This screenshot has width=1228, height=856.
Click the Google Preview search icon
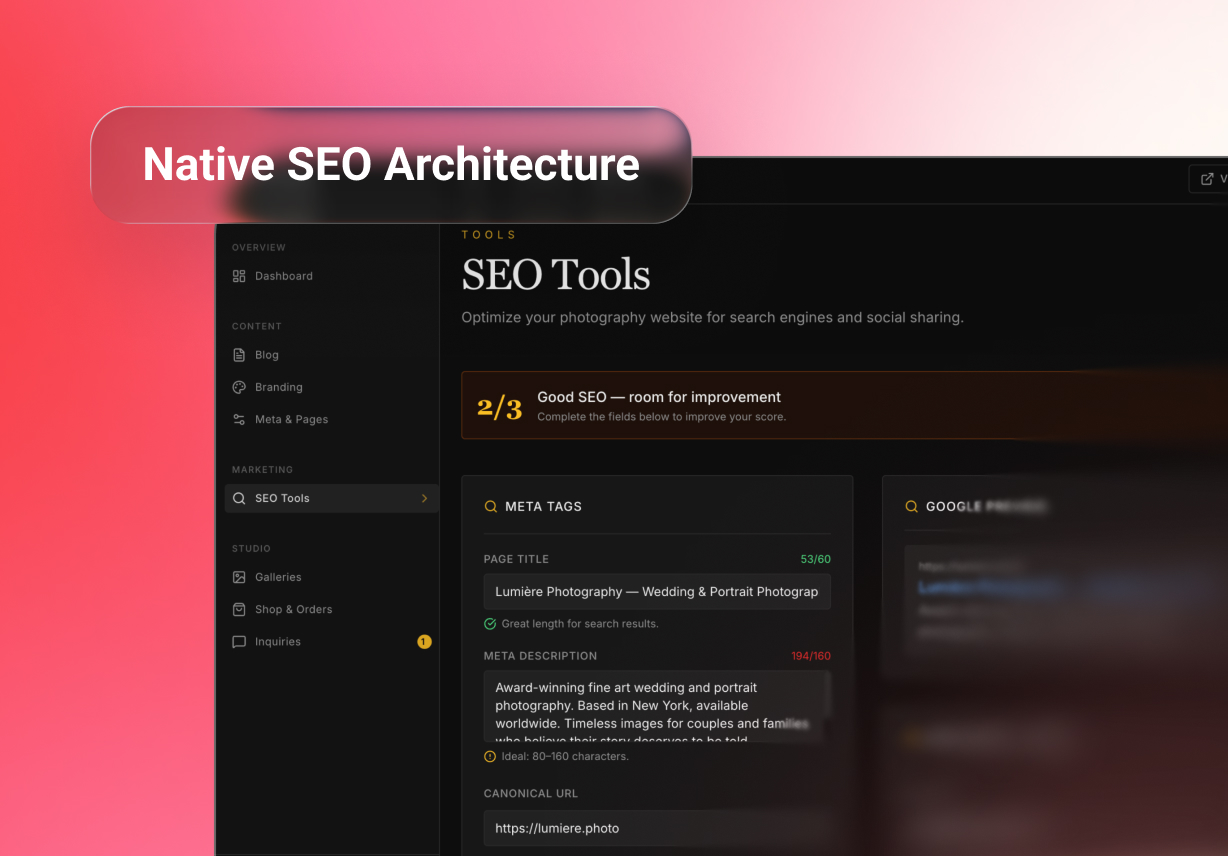[x=911, y=507]
